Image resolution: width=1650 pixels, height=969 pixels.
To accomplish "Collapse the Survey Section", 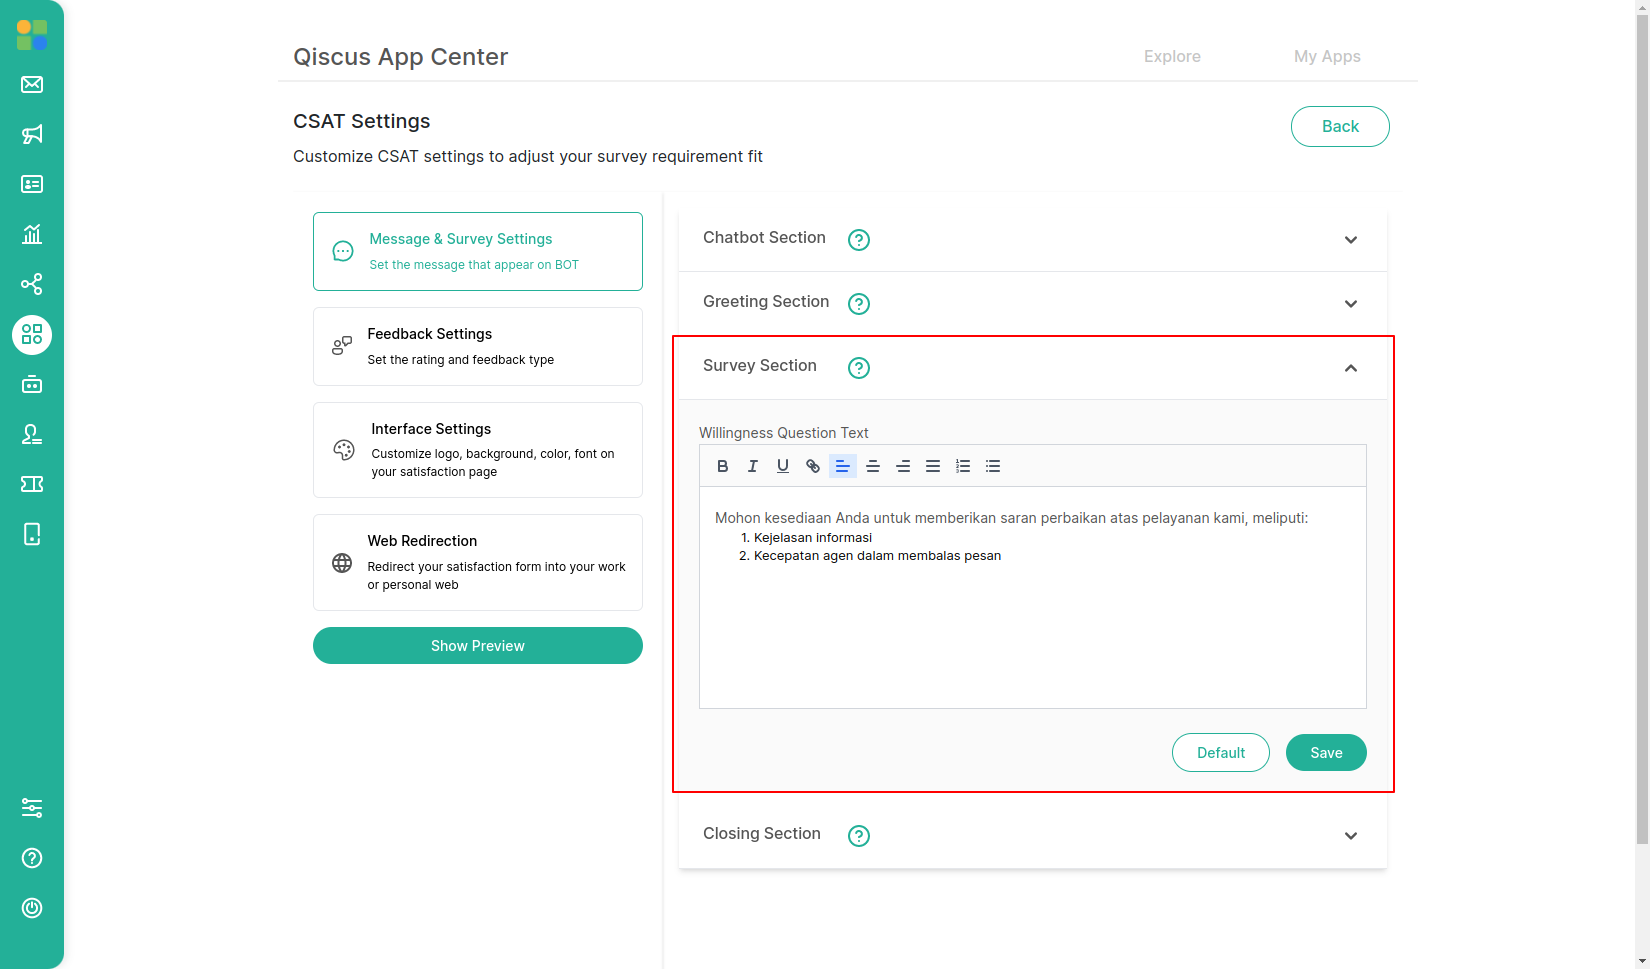I will [1350, 368].
